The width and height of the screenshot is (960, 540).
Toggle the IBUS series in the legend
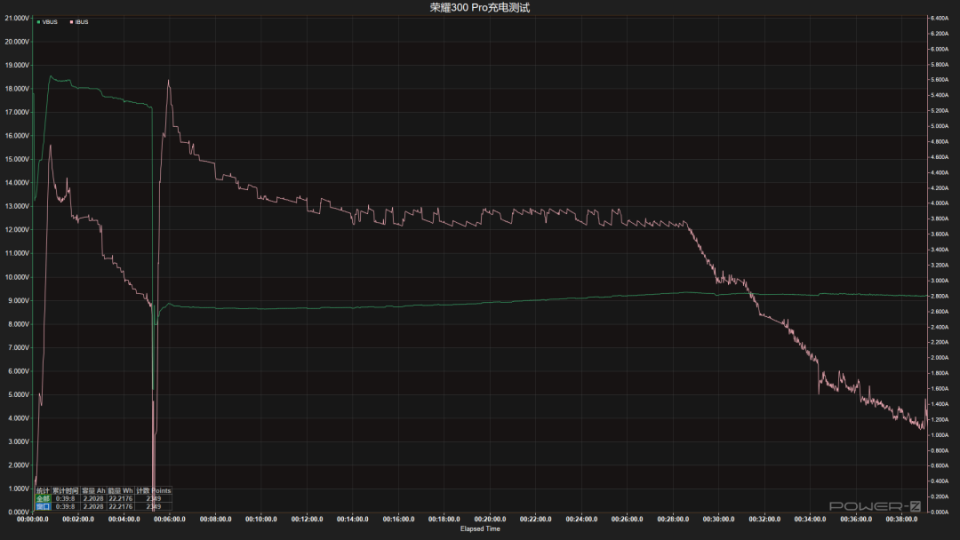(x=79, y=22)
